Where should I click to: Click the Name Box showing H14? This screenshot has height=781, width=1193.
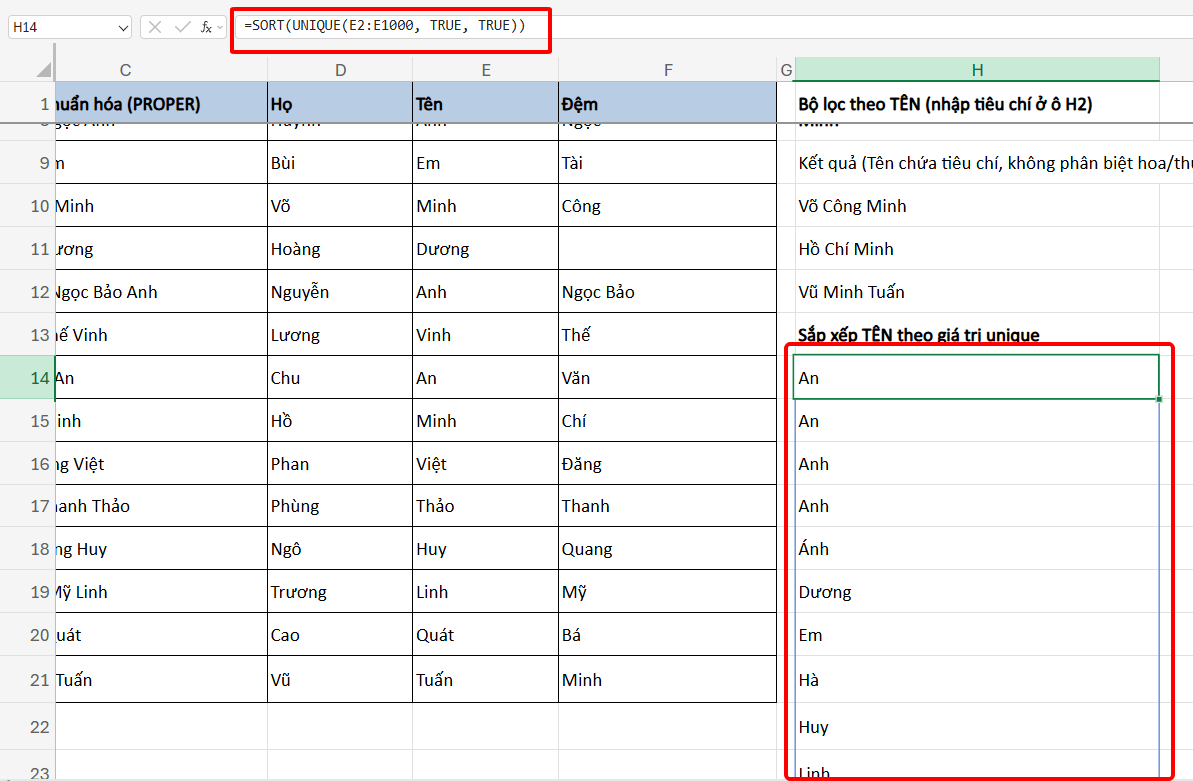point(60,27)
